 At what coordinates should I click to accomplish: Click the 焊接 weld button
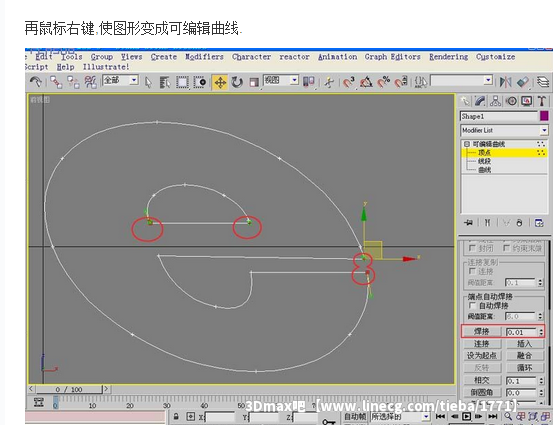pyautogui.click(x=482, y=332)
